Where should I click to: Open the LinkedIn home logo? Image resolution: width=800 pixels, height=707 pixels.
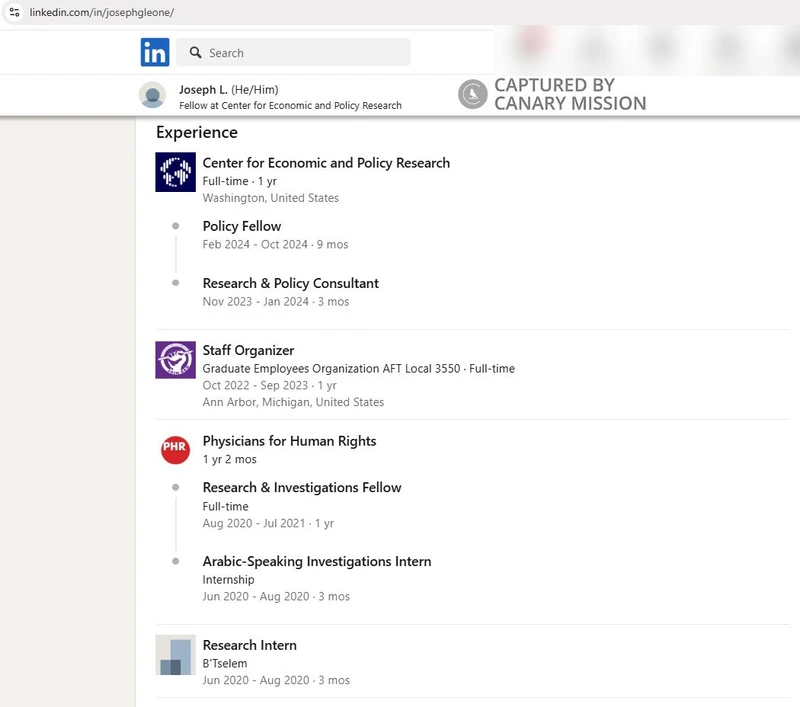[x=155, y=52]
